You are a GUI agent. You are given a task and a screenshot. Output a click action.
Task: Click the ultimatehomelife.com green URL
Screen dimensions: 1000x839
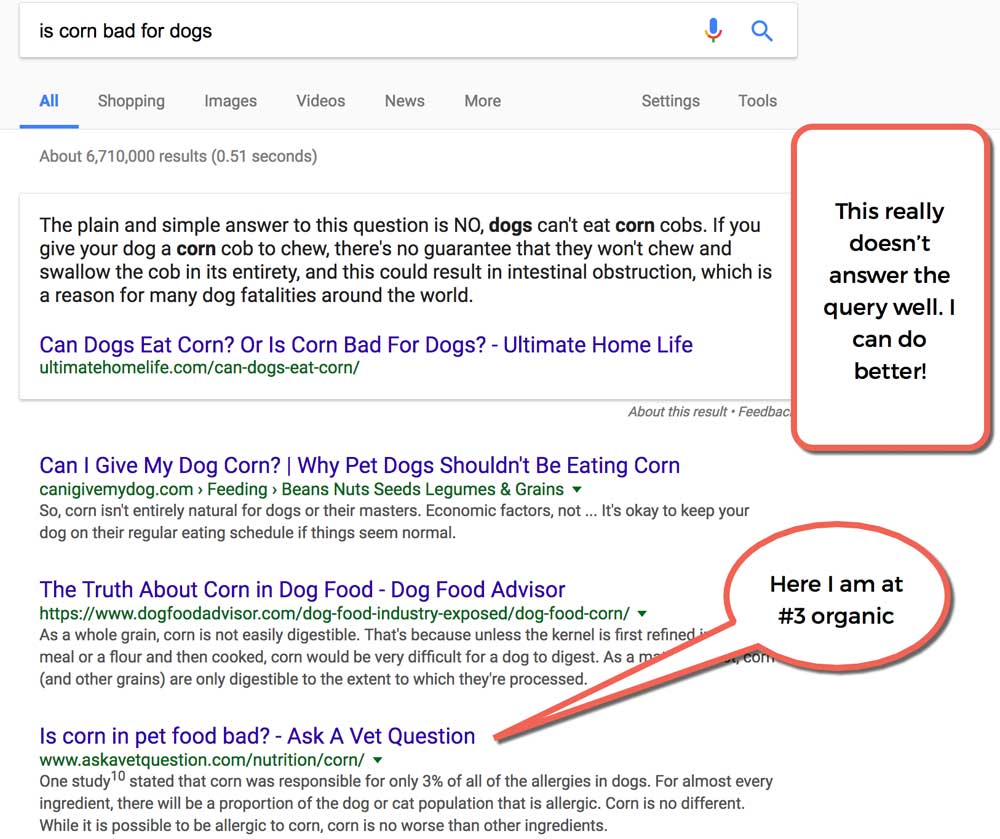coord(199,368)
